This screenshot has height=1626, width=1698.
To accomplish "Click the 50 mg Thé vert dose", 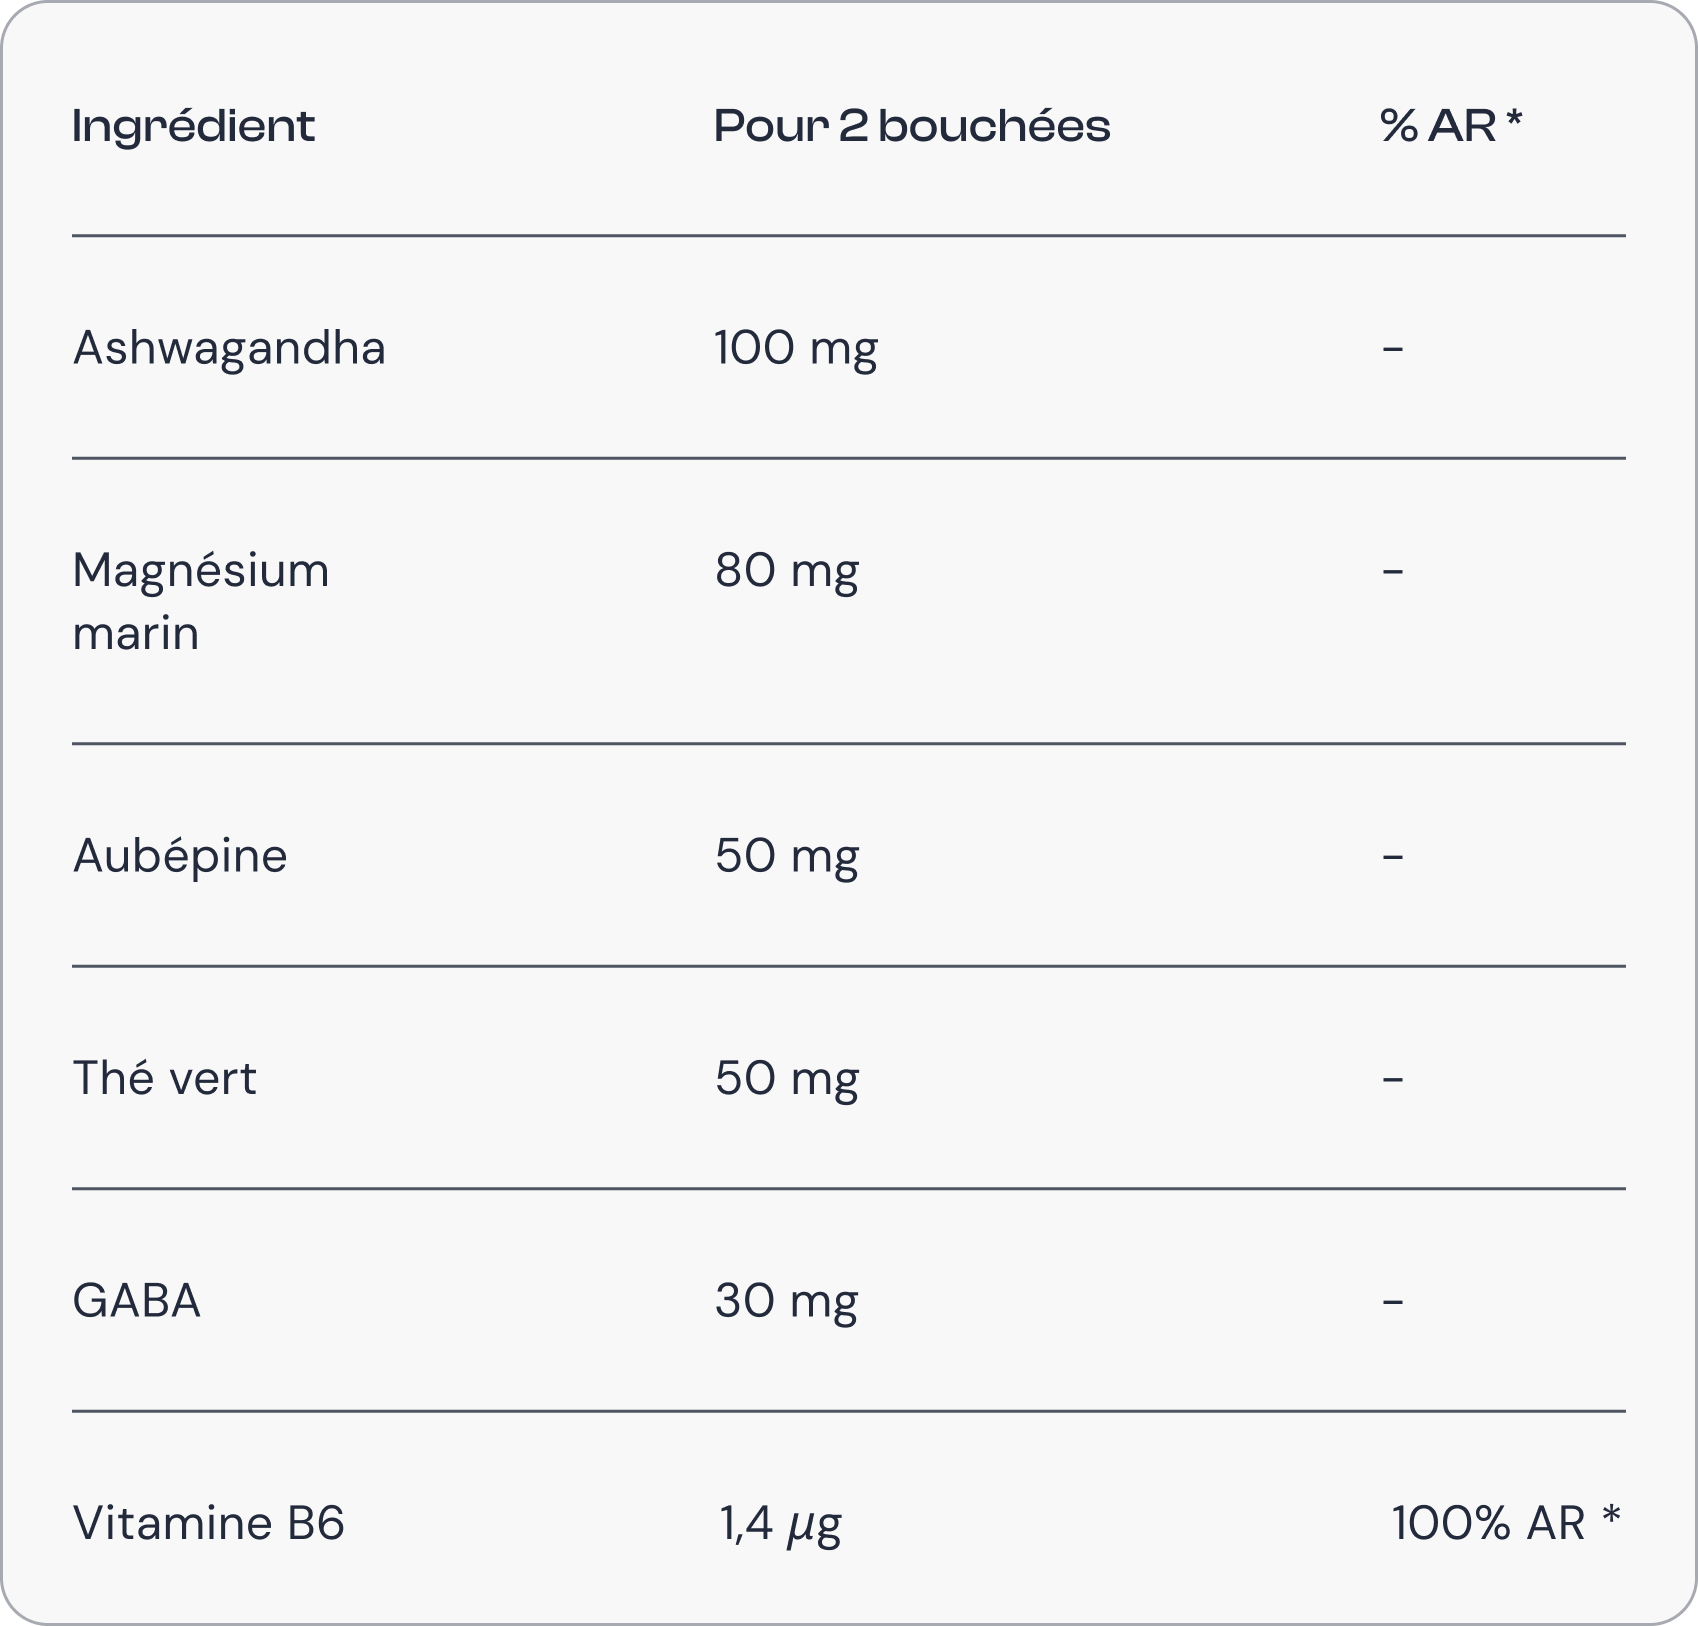I will 787,1079.
